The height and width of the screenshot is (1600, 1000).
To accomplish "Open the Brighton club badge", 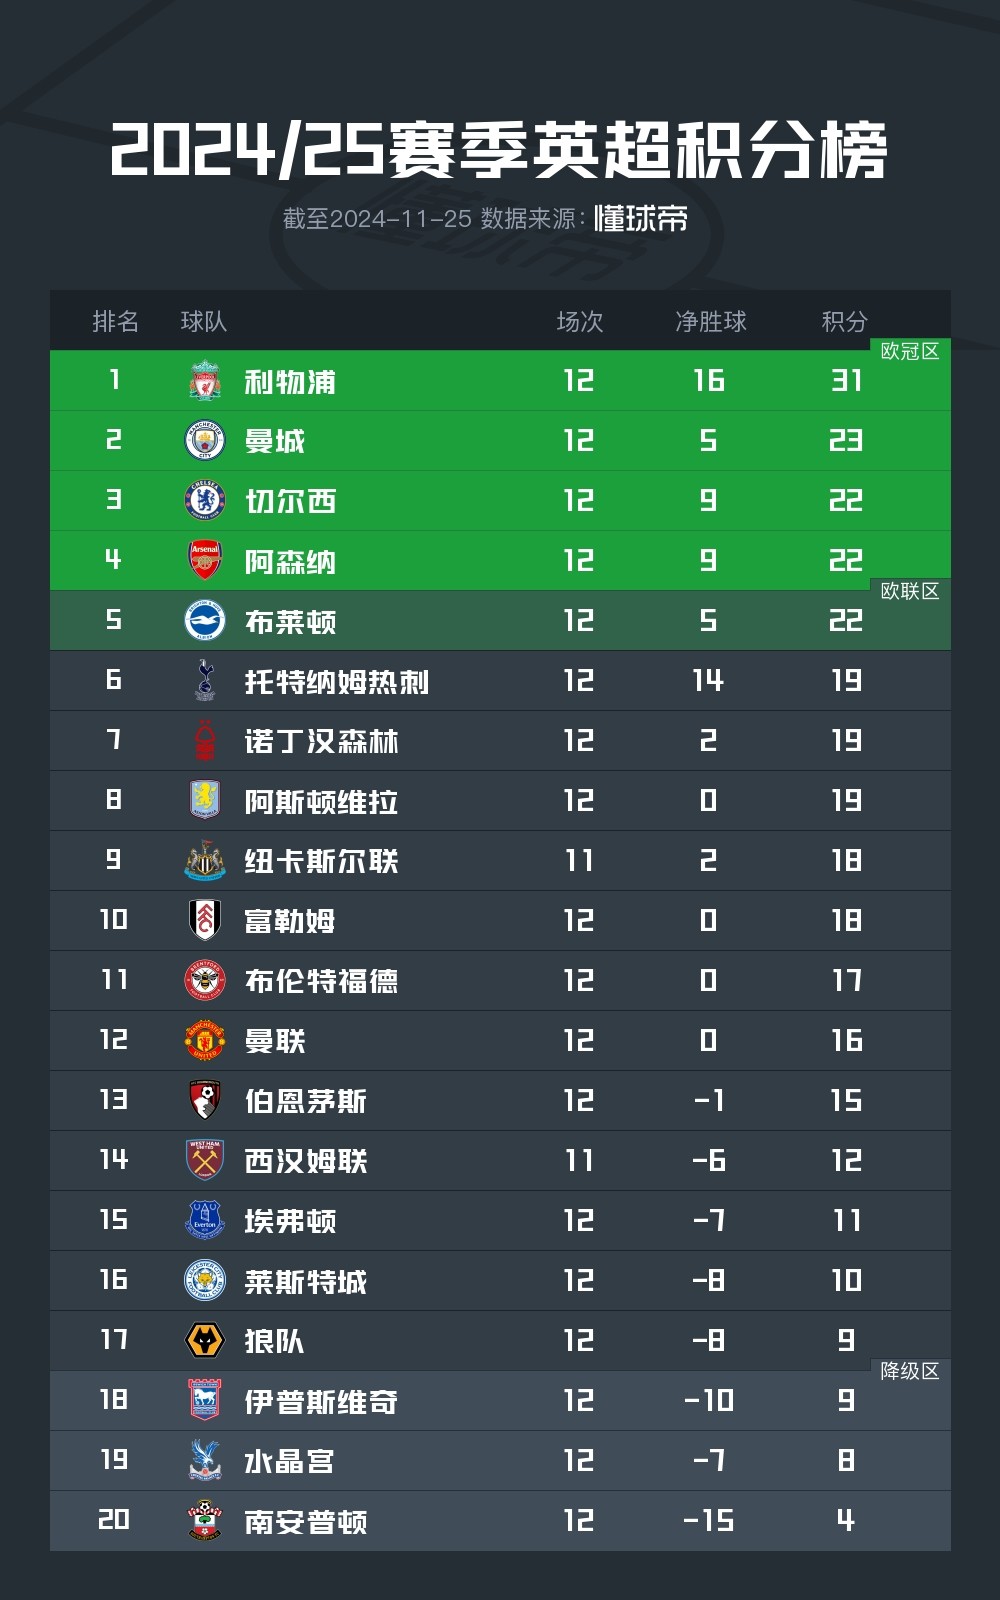I will [205, 621].
